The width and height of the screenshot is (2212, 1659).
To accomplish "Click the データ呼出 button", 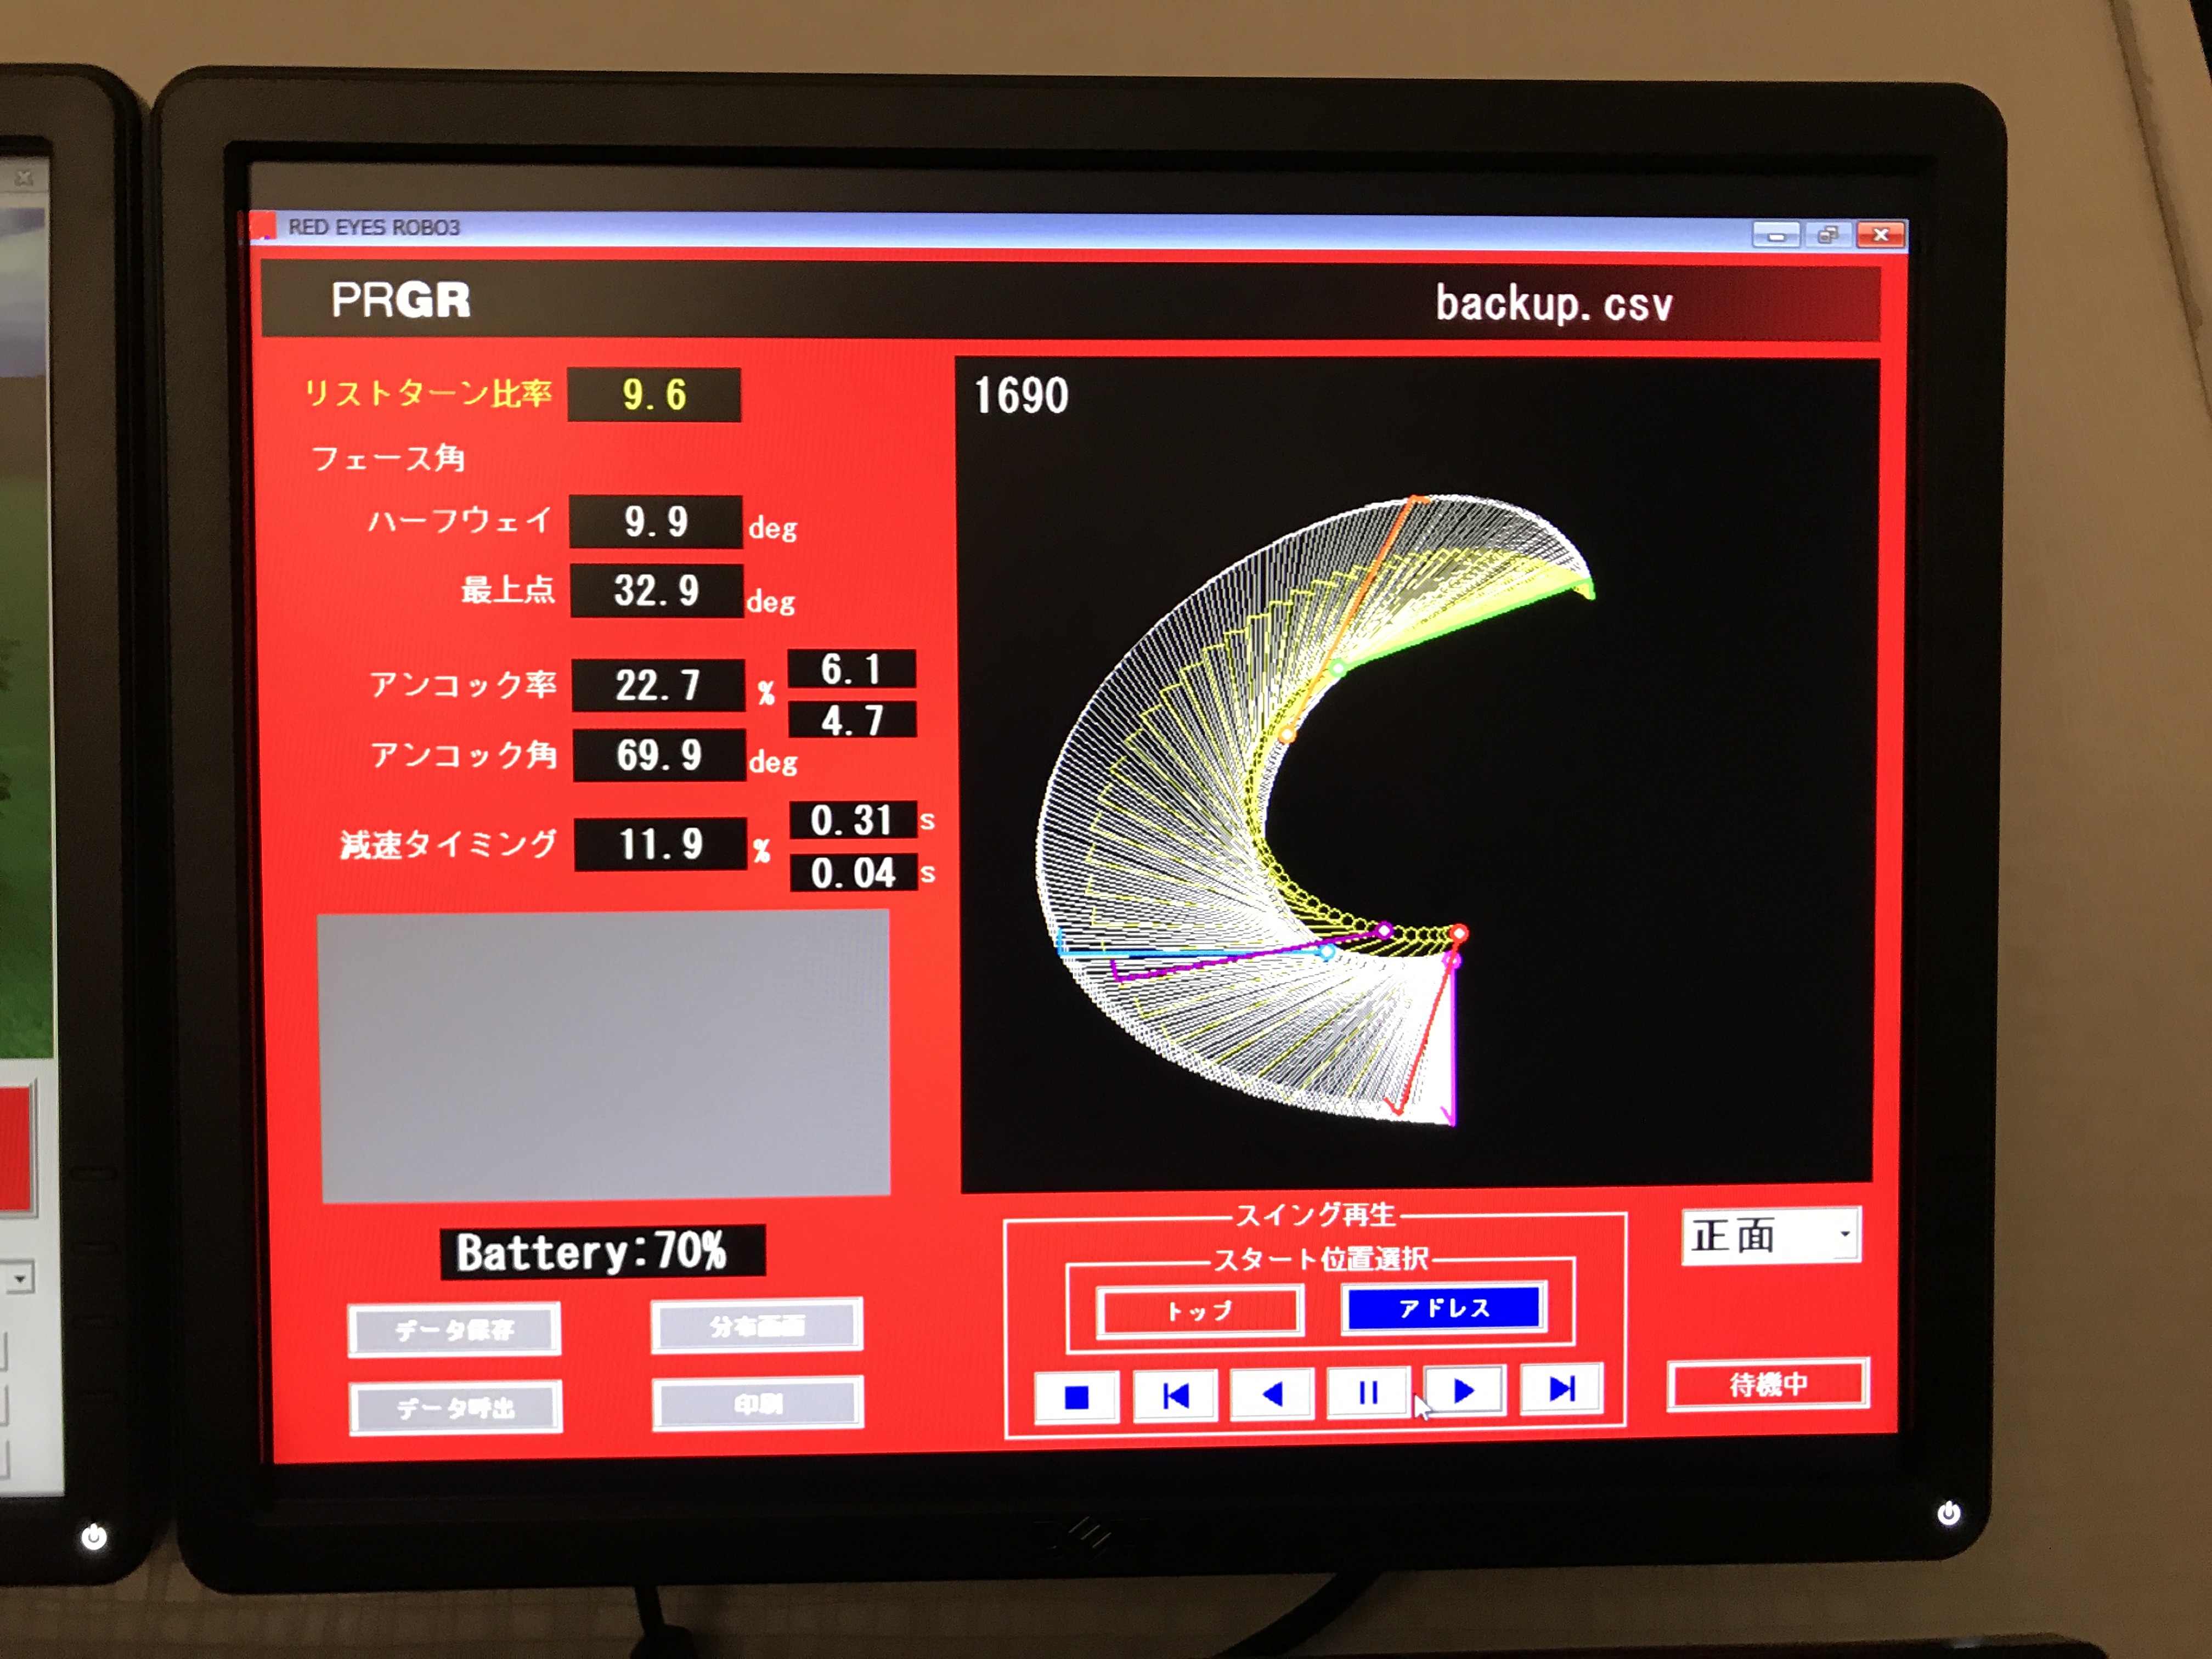I will [456, 1408].
